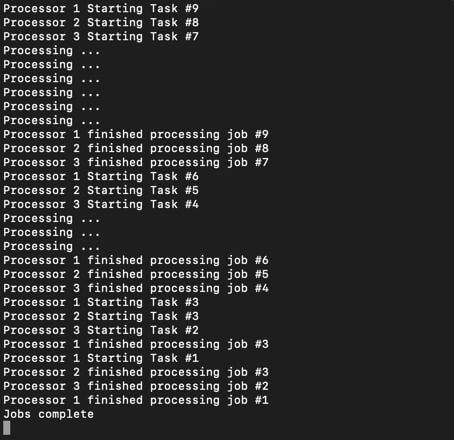Click 'Processor 1 Starting Task #1' line
Screen dimensions: 454x440
101,358
